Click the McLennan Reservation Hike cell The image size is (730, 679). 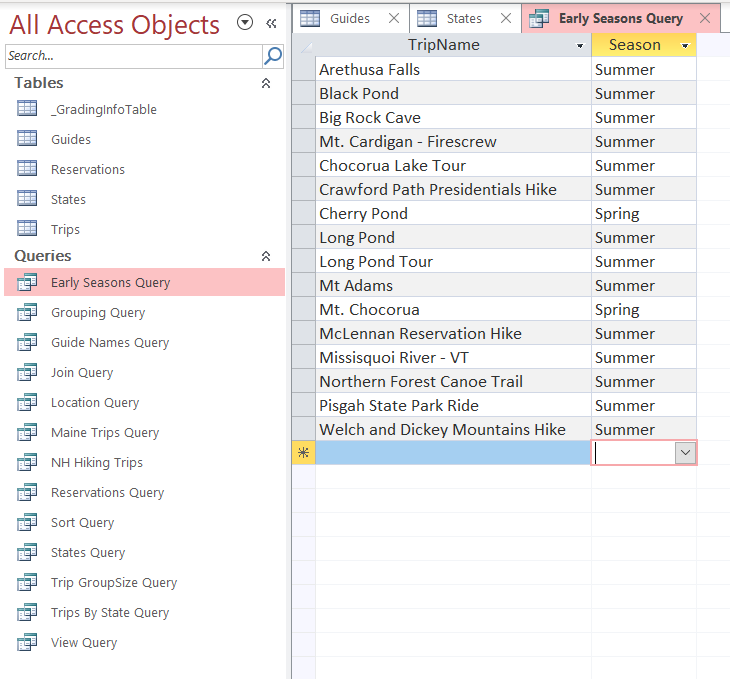(x=453, y=333)
